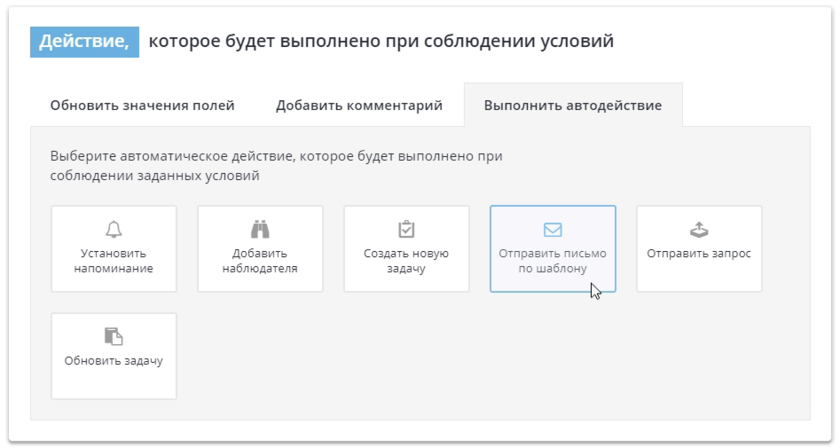Open the Обновить значения полей tab
This screenshot has height=448, width=840.
(x=142, y=105)
